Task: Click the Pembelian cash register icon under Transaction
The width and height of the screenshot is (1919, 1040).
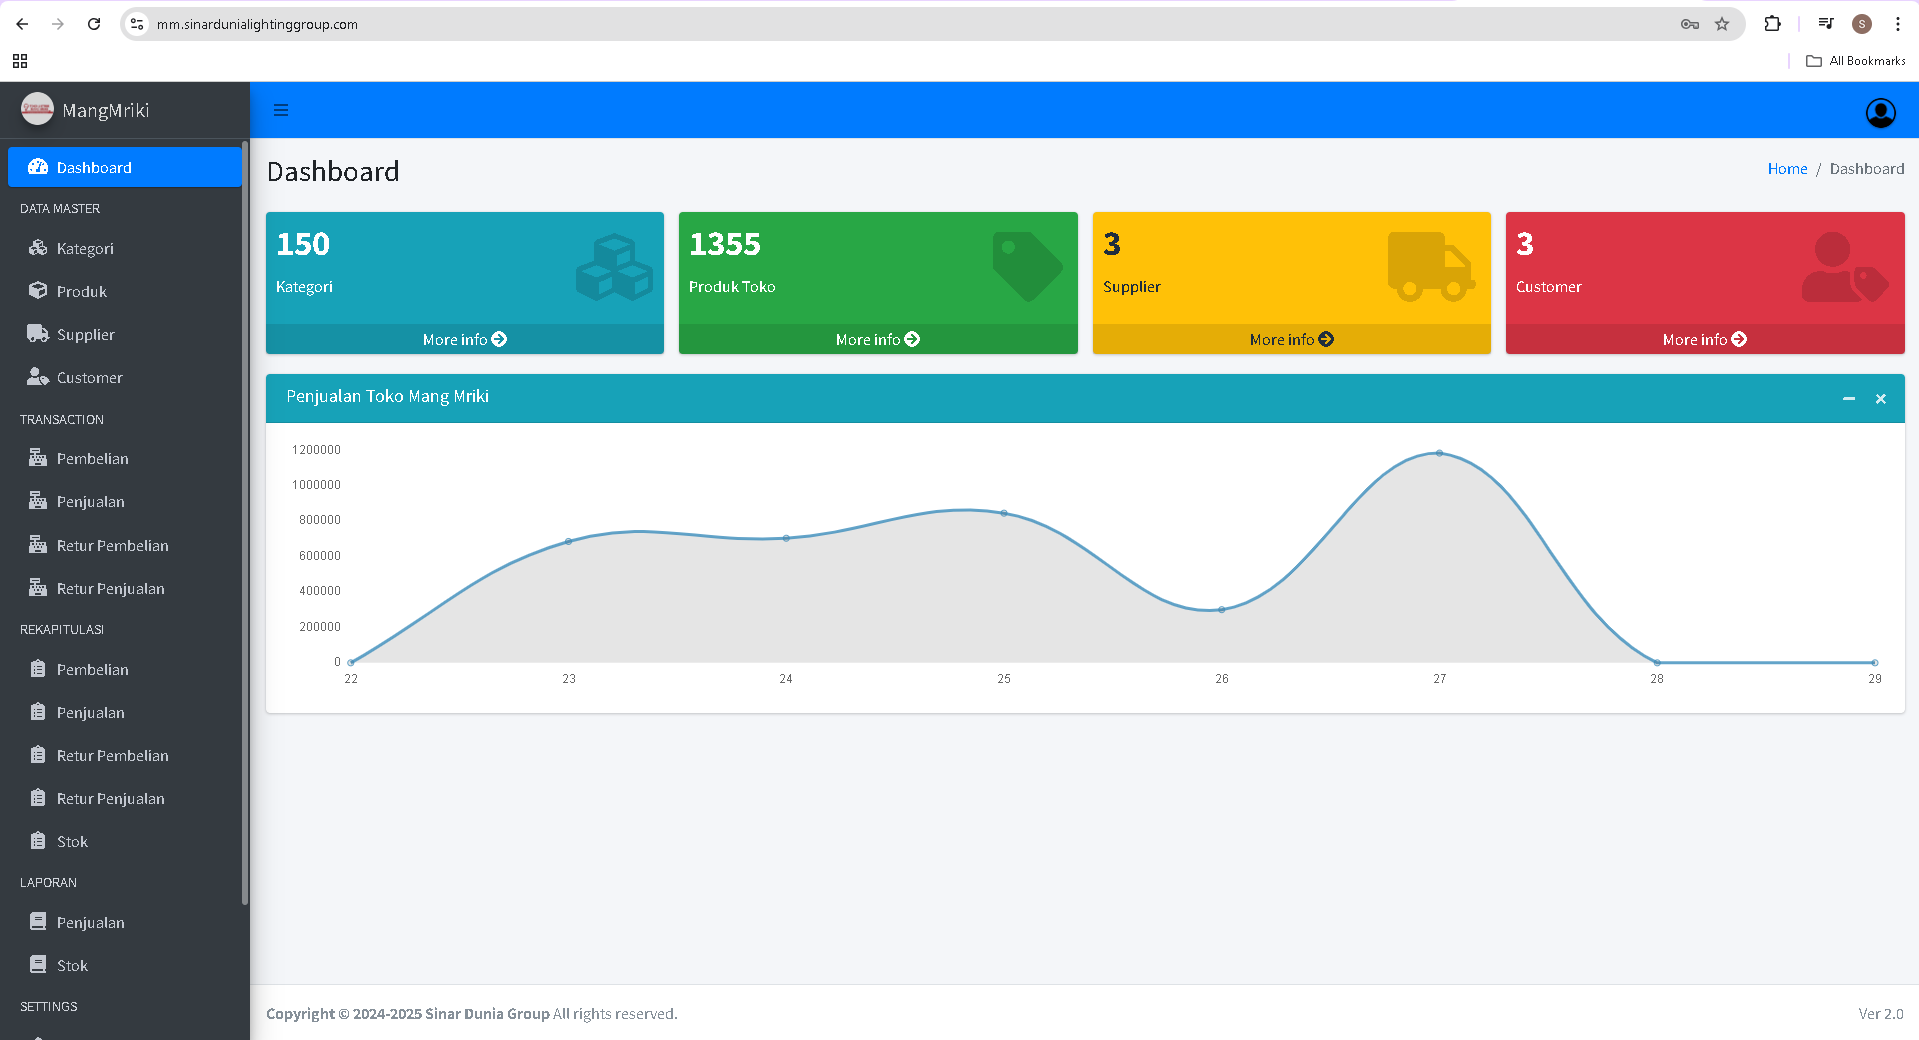Action: coord(38,458)
